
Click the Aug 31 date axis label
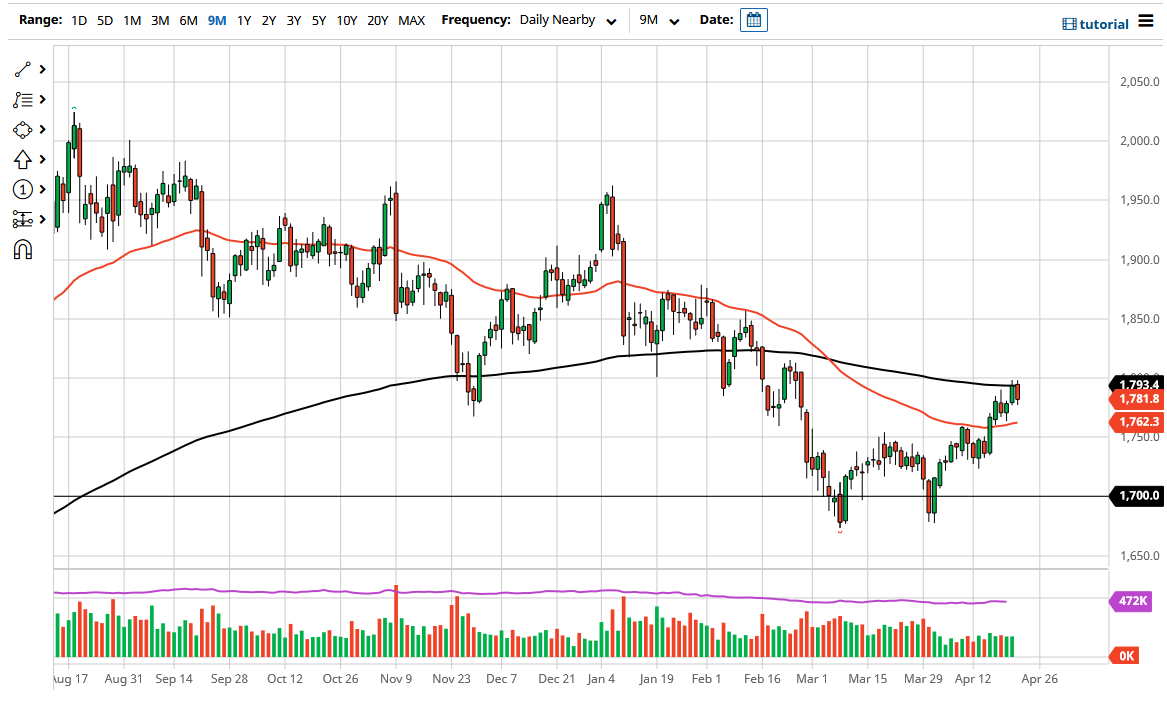124,679
